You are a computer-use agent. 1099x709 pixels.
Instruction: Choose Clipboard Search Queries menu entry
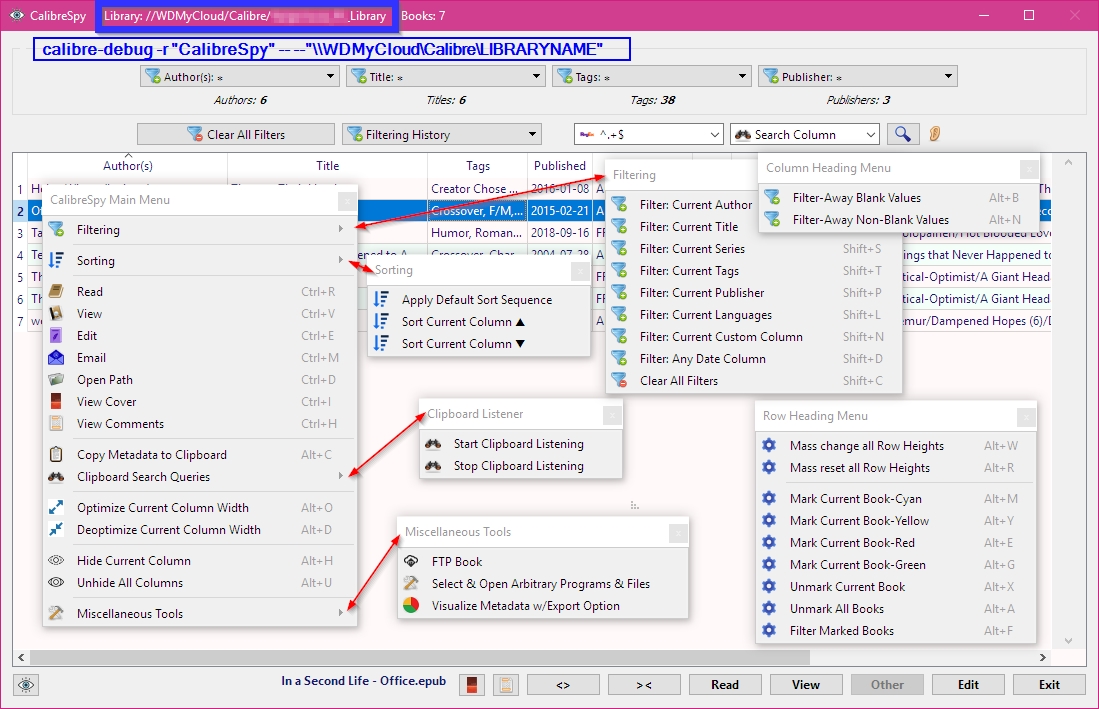coord(199,476)
